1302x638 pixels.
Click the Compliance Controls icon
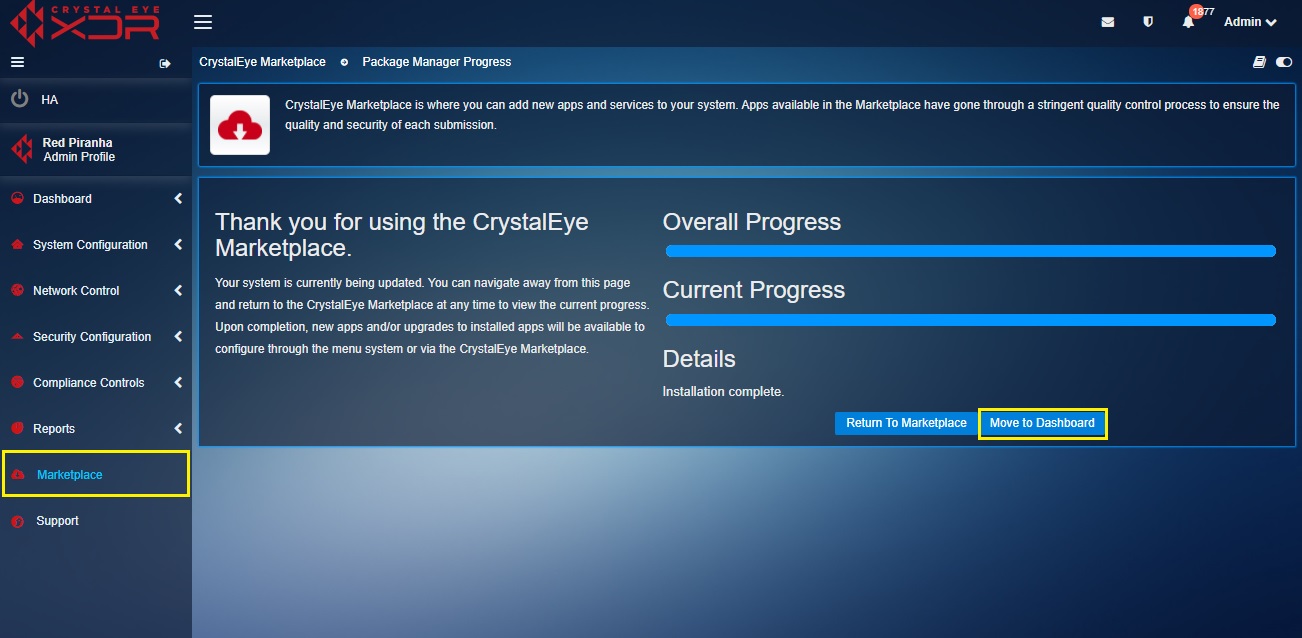(x=17, y=383)
